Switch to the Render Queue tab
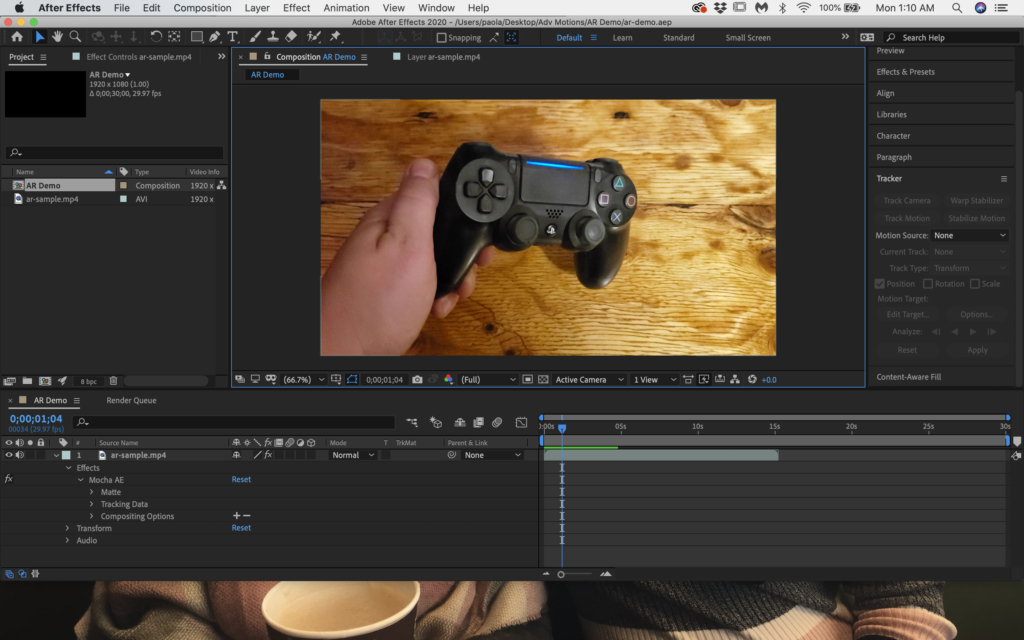The width and height of the screenshot is (1024, 640). (x=131, y=400)
